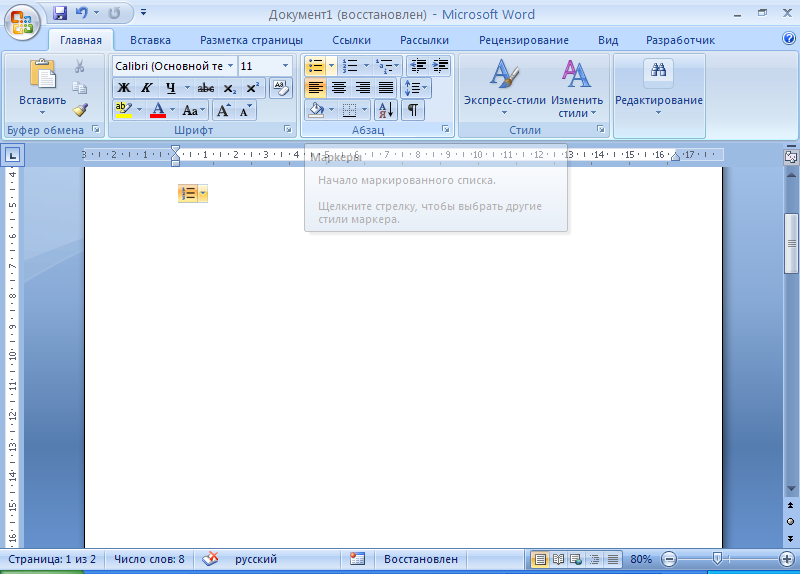Click the macro recording icon in status bar

coord(357,559)
